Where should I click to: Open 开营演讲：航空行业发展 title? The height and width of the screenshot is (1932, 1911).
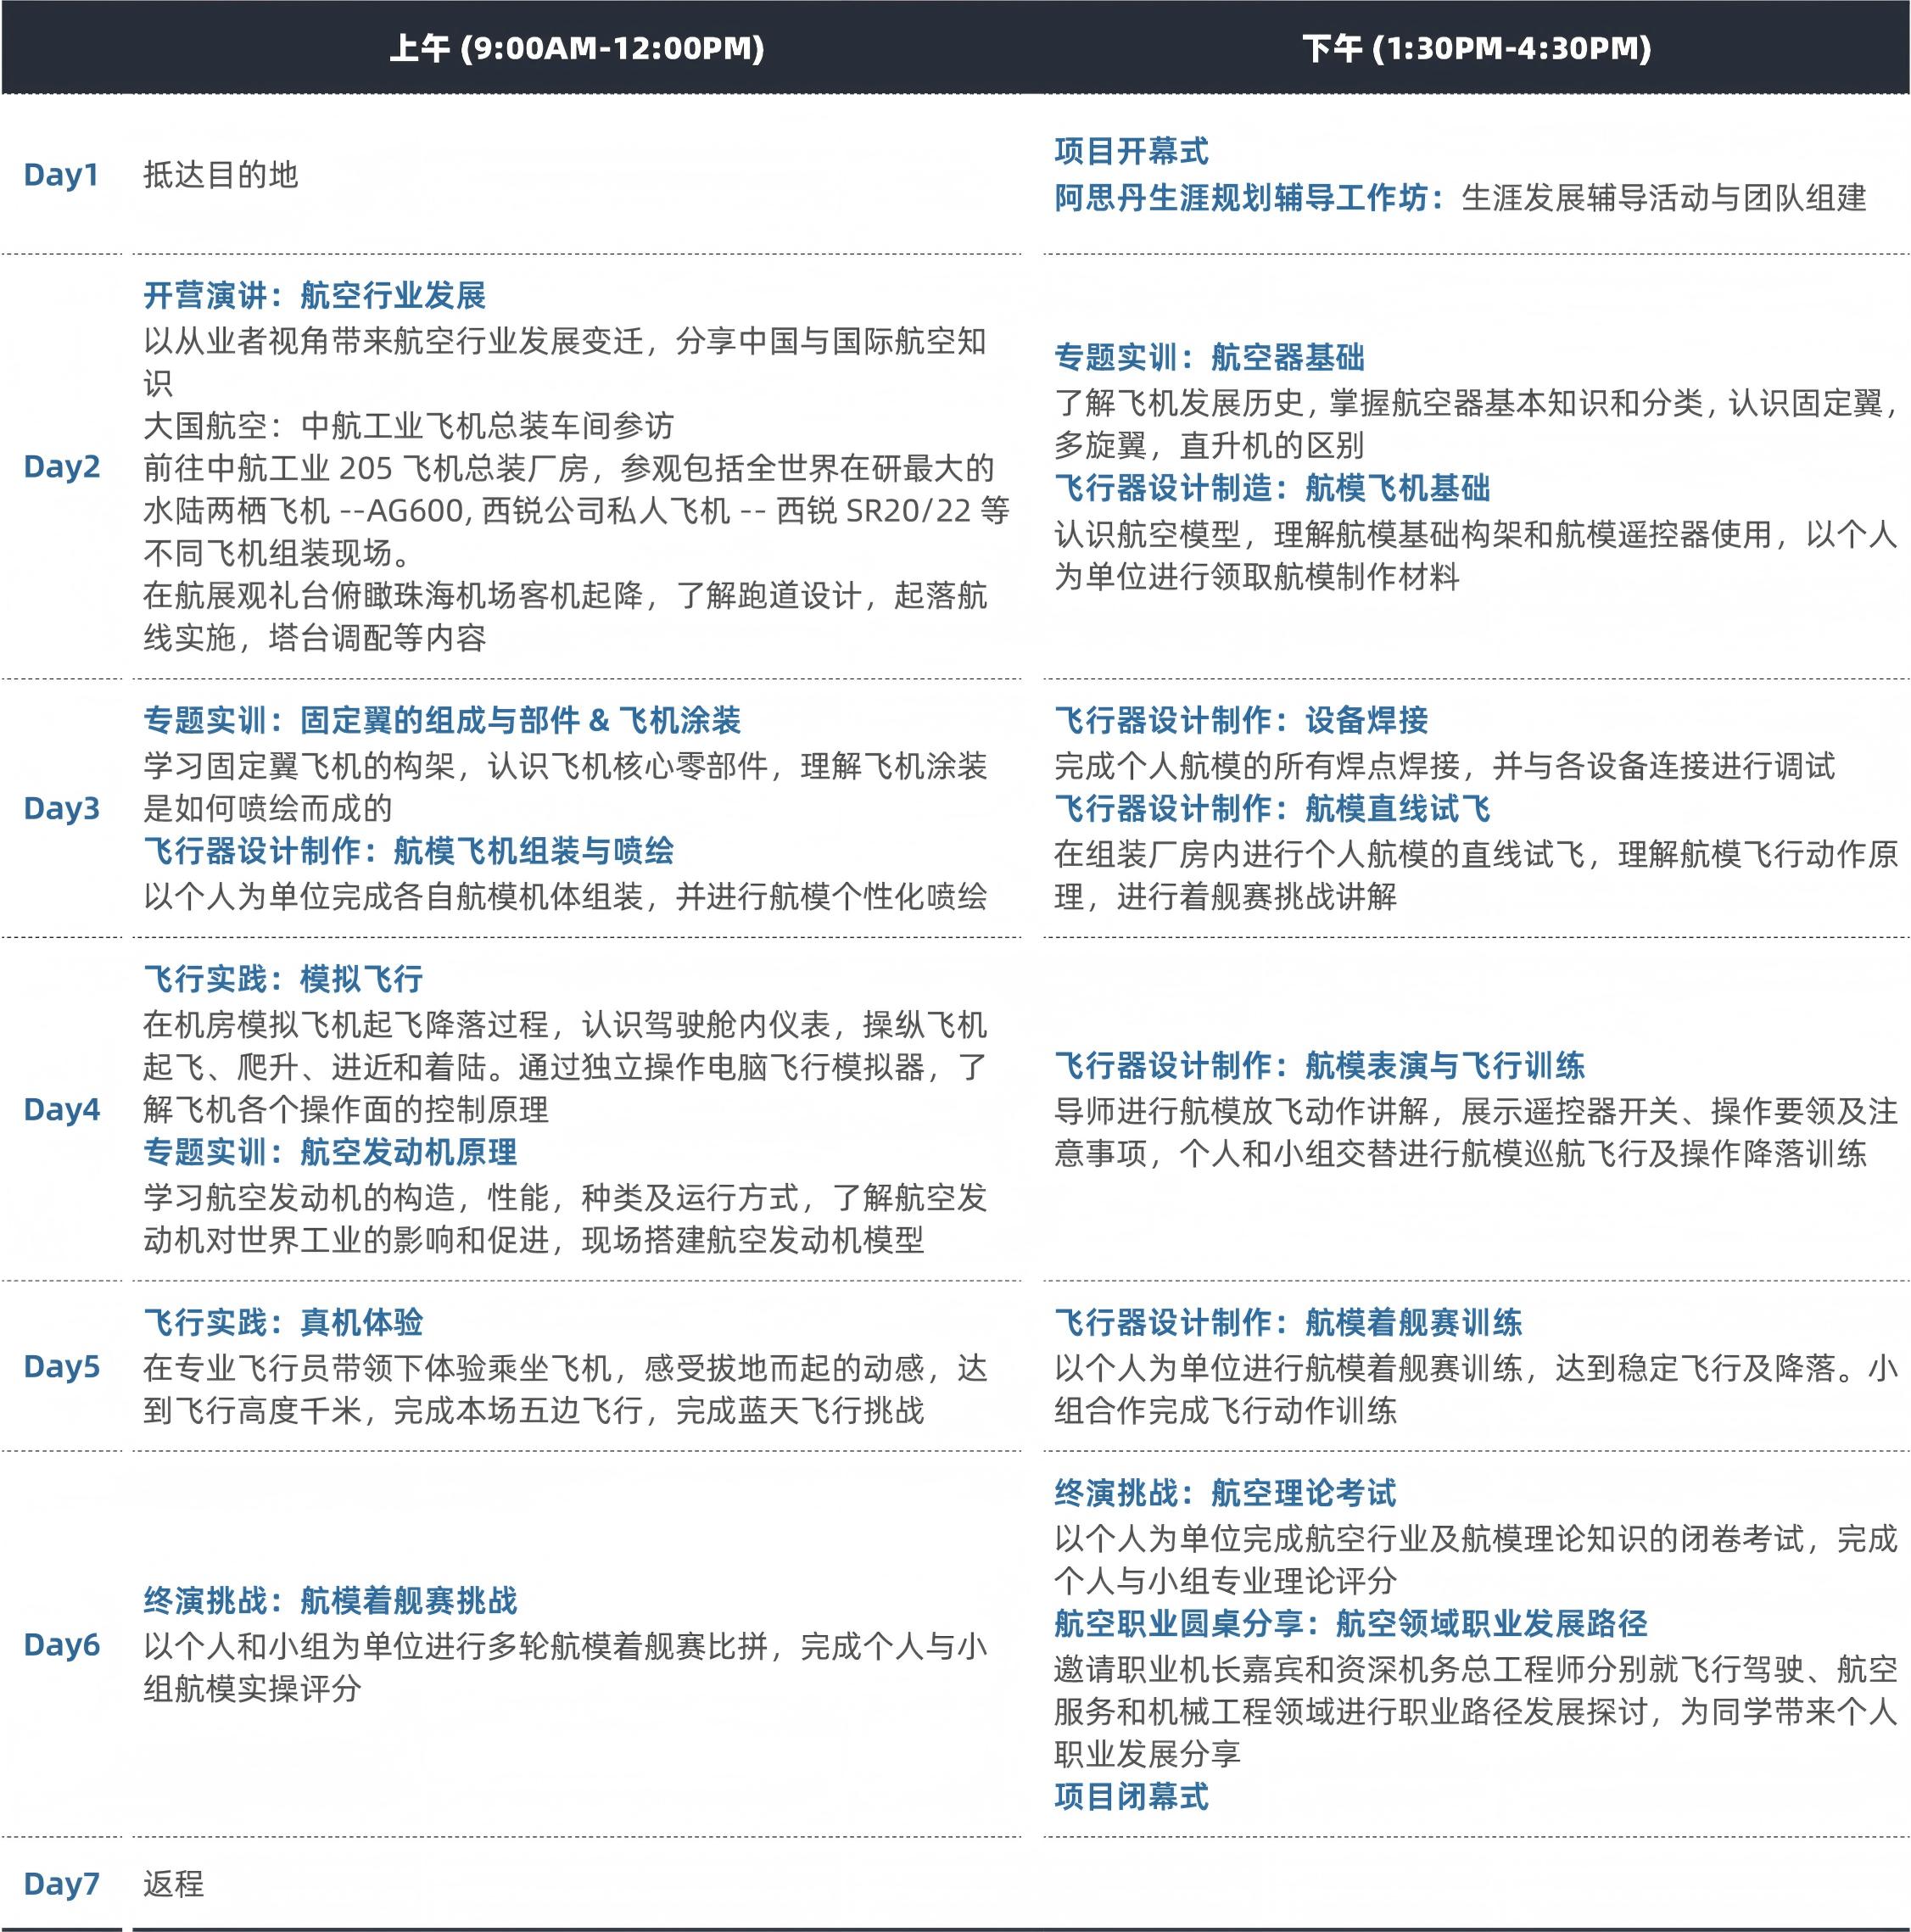coord(315,296)
